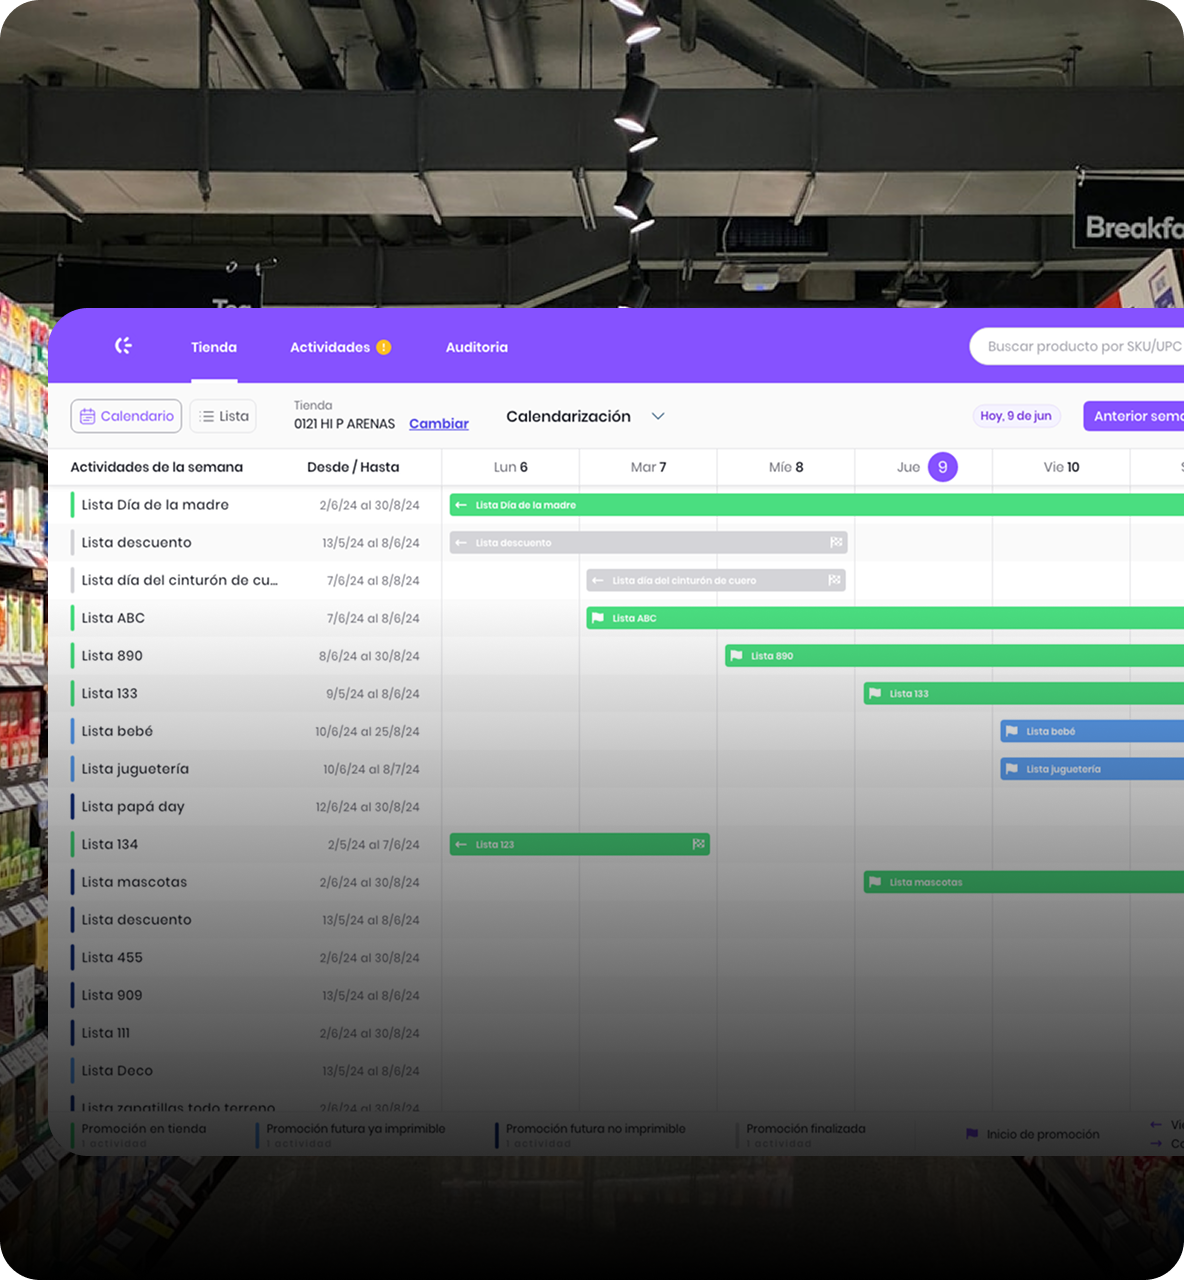1186x1280 pixels.
Task: Click flag icon on Lista juguetería bar
Action: click(x=1011, y=769)
